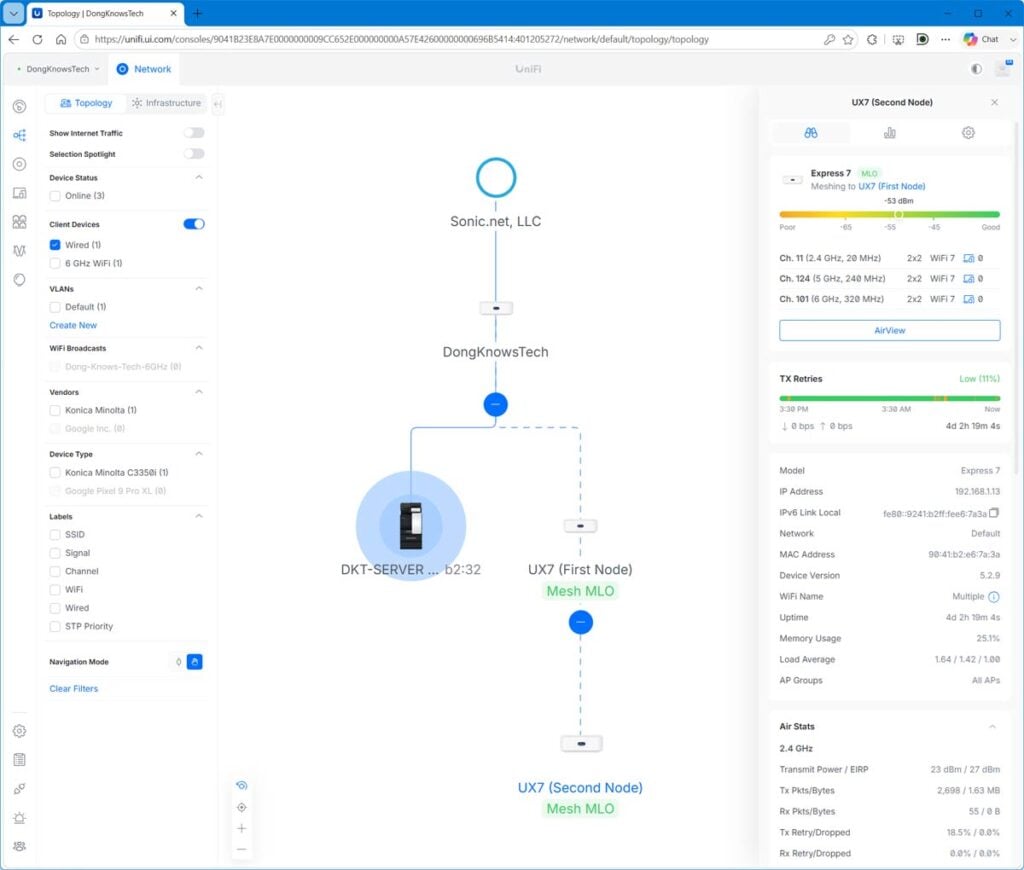Collapse the filter sidebar panel arrow

(x=218, y=103)
